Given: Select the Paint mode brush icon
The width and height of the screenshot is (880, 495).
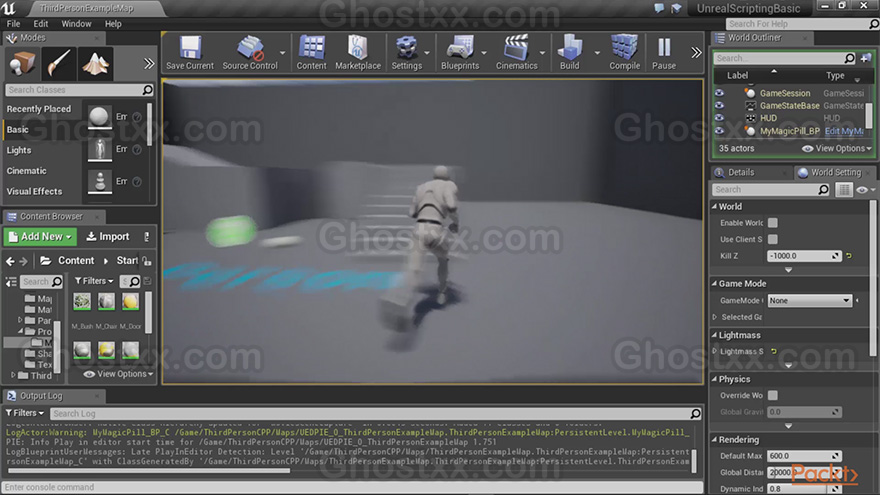Looking at the screenshot, I should pyautogui.click(x=58, y=63).
